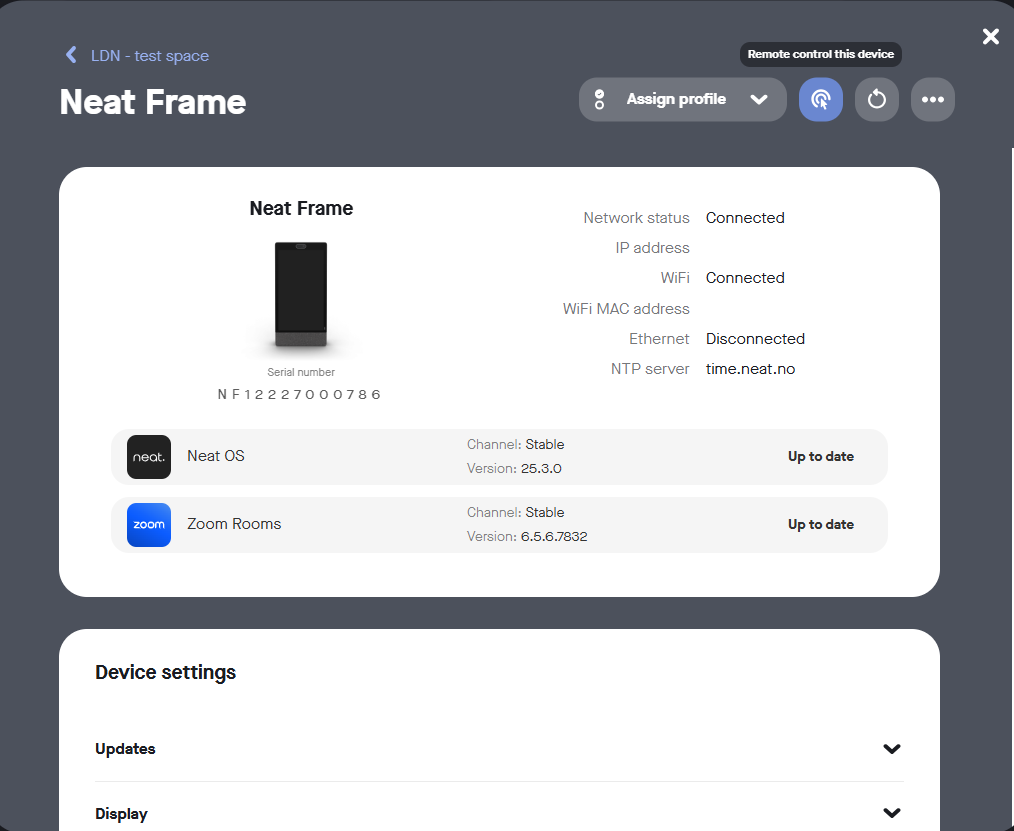The width and height of the screenshot is (1014, 831).
Task: Click the serial number NF12227000786
Action: pos(300,395)
